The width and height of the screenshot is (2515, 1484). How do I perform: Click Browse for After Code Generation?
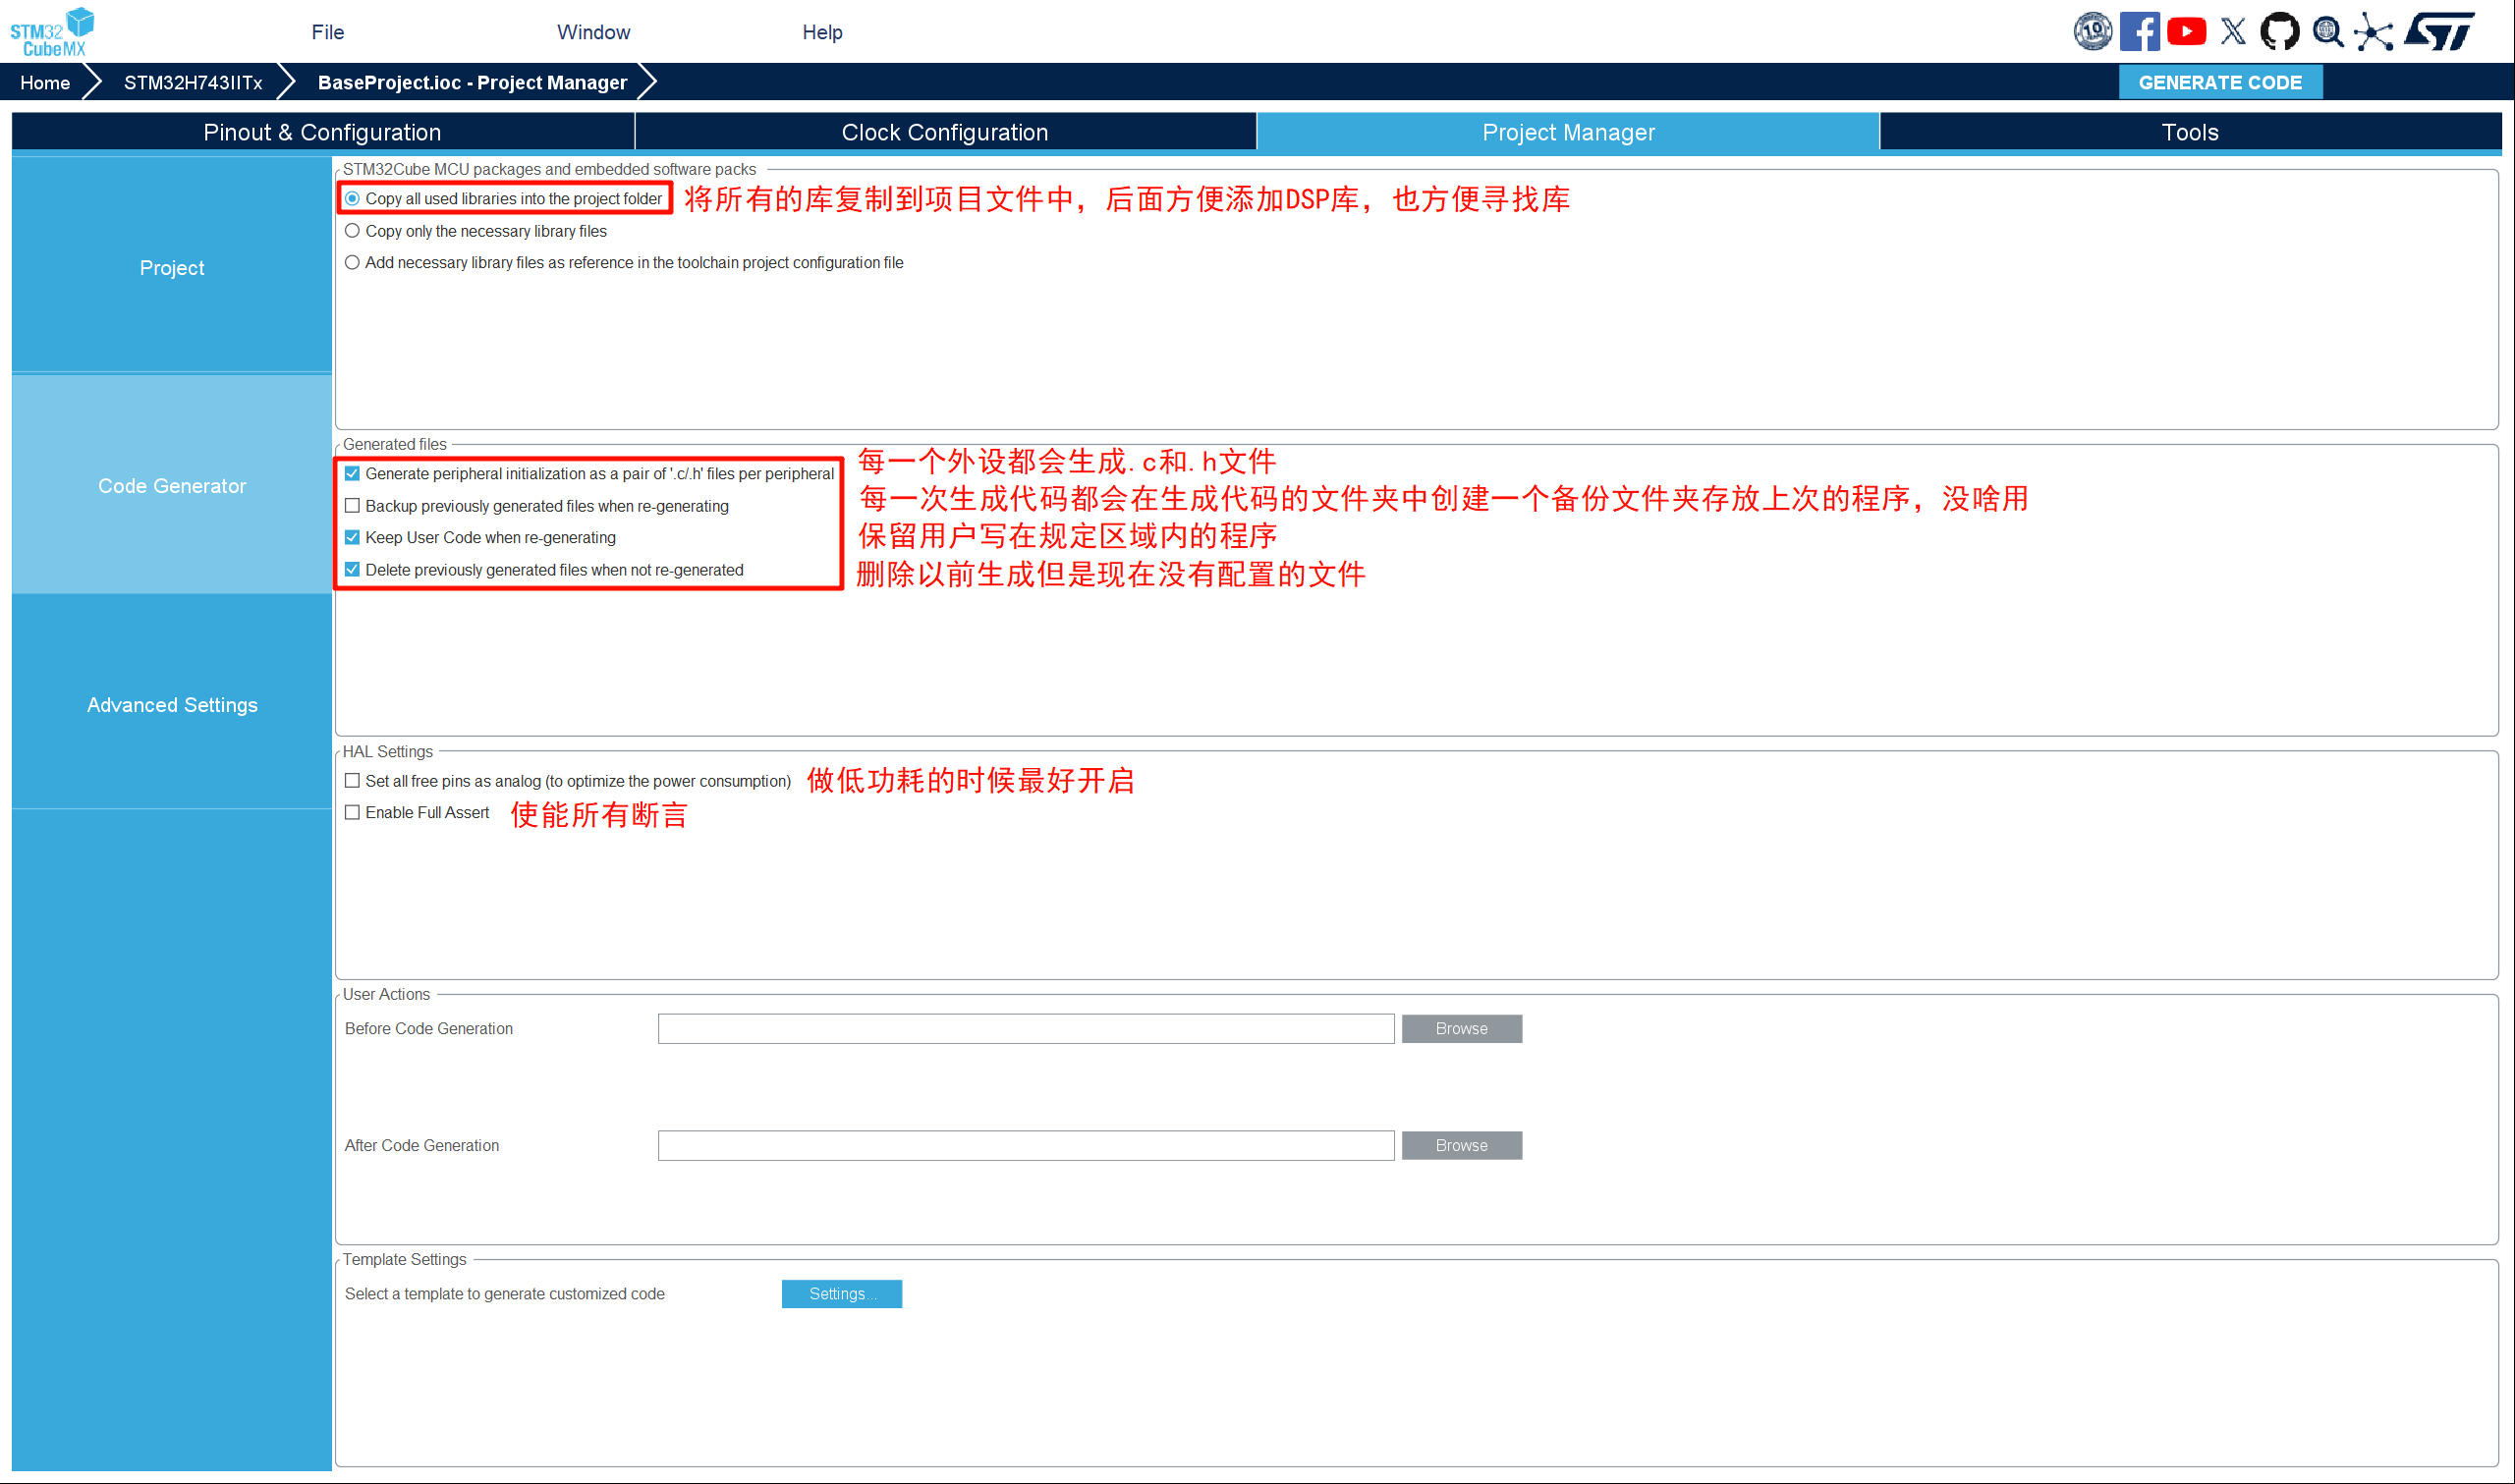coord(1461,1146)
